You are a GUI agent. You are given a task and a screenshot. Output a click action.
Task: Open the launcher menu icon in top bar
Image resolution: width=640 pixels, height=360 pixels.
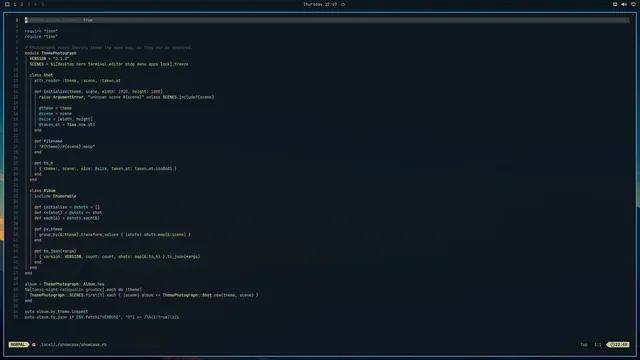tap(7, 4)
